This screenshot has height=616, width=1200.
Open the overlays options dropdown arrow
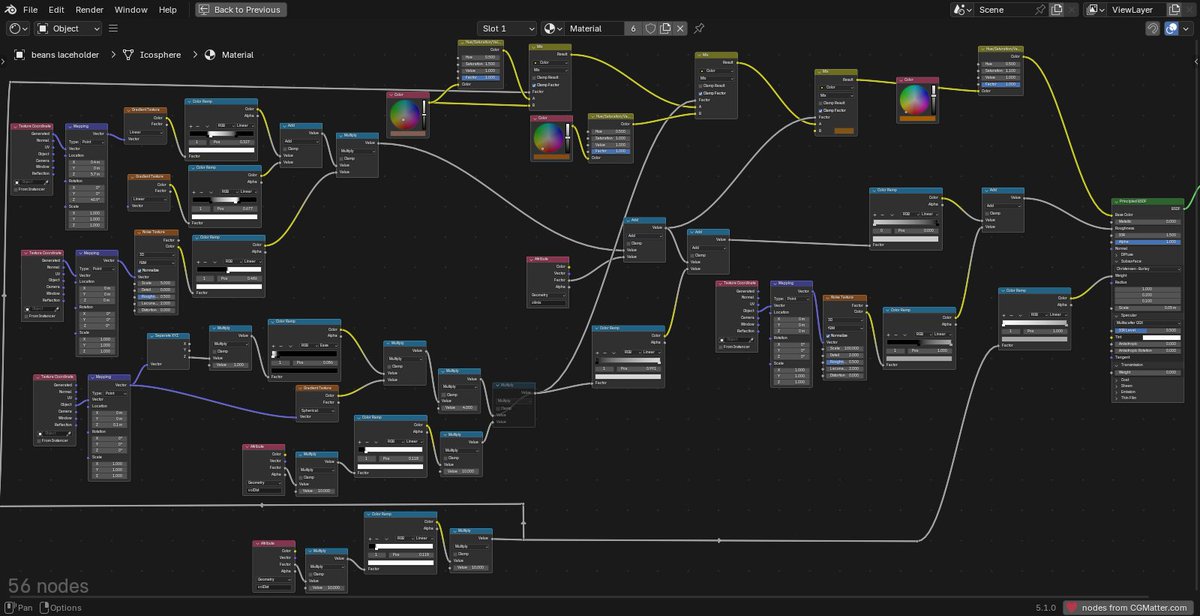(x=1187, y=29)
